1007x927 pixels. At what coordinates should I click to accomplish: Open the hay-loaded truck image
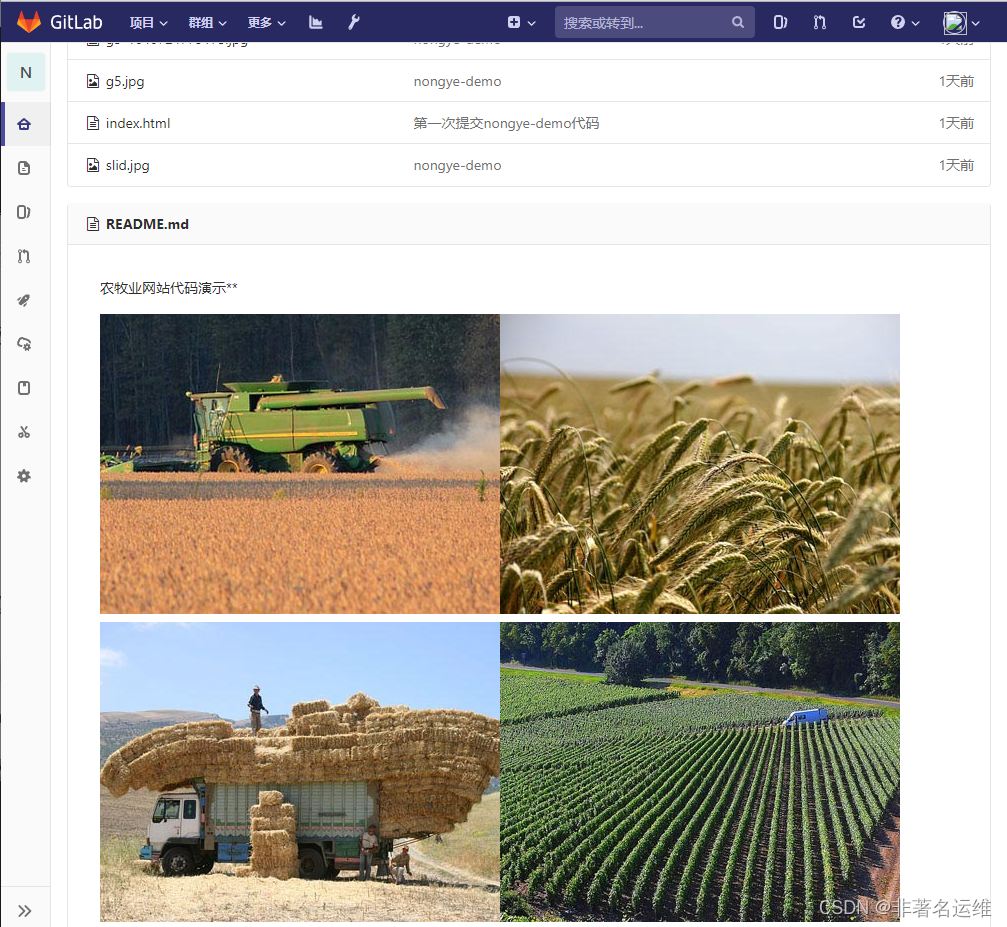(300, 772)
